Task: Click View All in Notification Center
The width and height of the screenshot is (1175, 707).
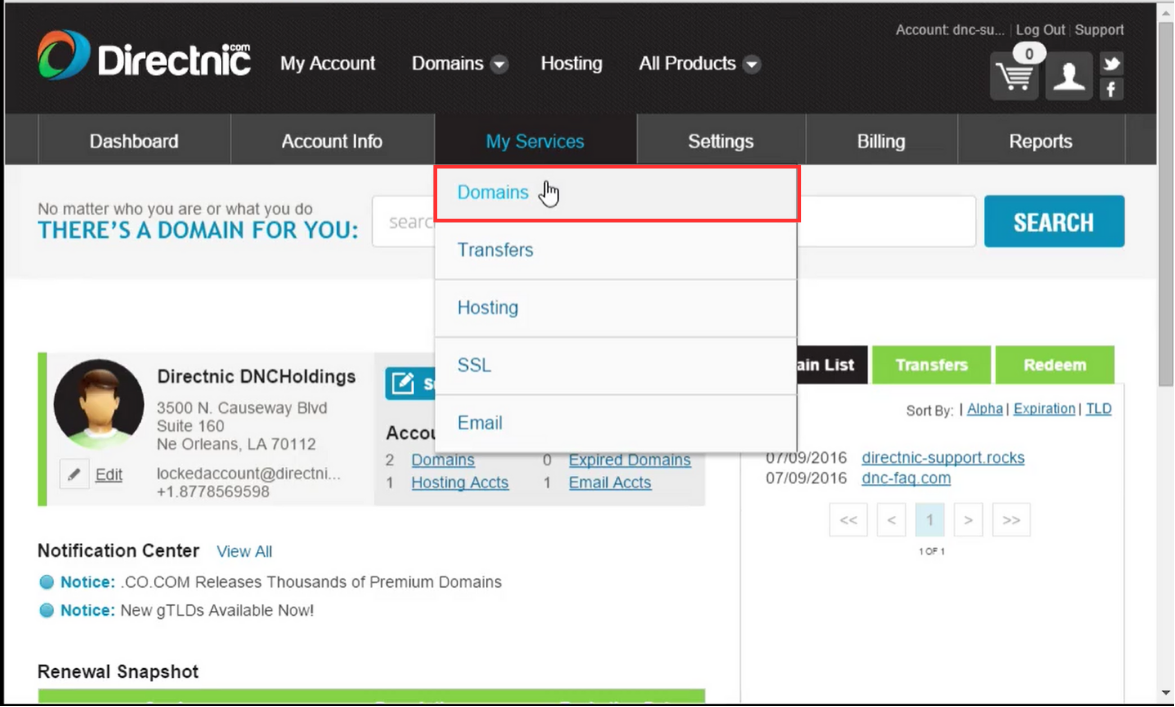Action: 244,552
